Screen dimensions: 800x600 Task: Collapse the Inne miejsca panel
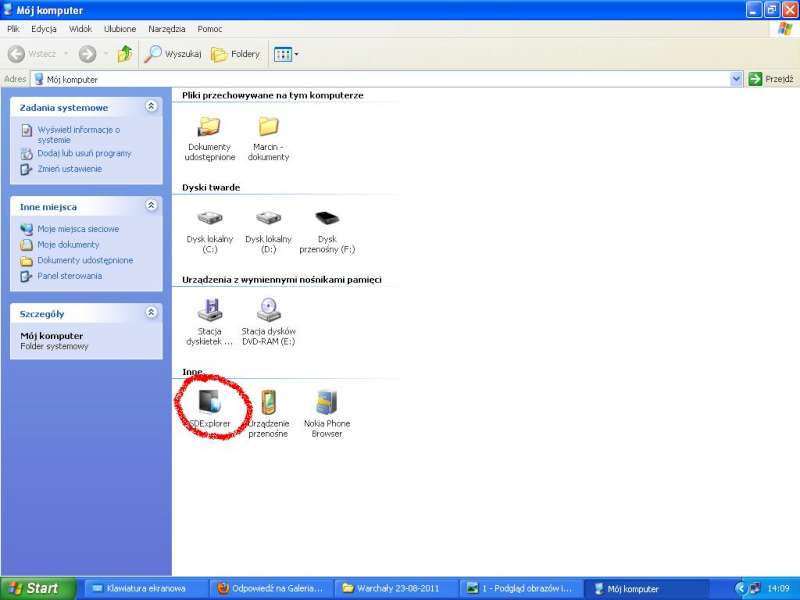coord(151,206)
